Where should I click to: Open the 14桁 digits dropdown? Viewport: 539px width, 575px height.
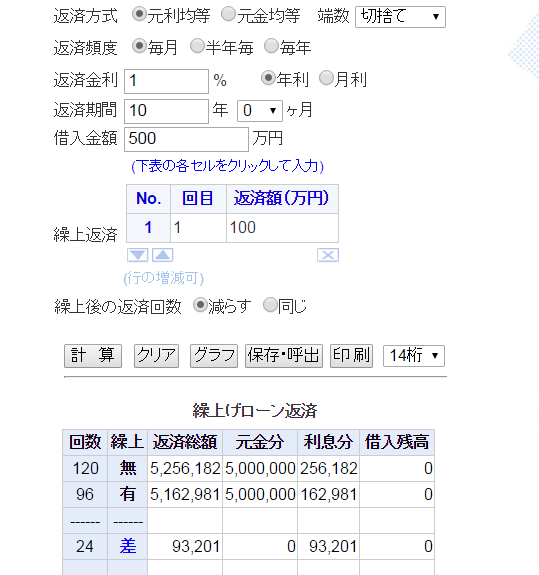coord(414,356)
